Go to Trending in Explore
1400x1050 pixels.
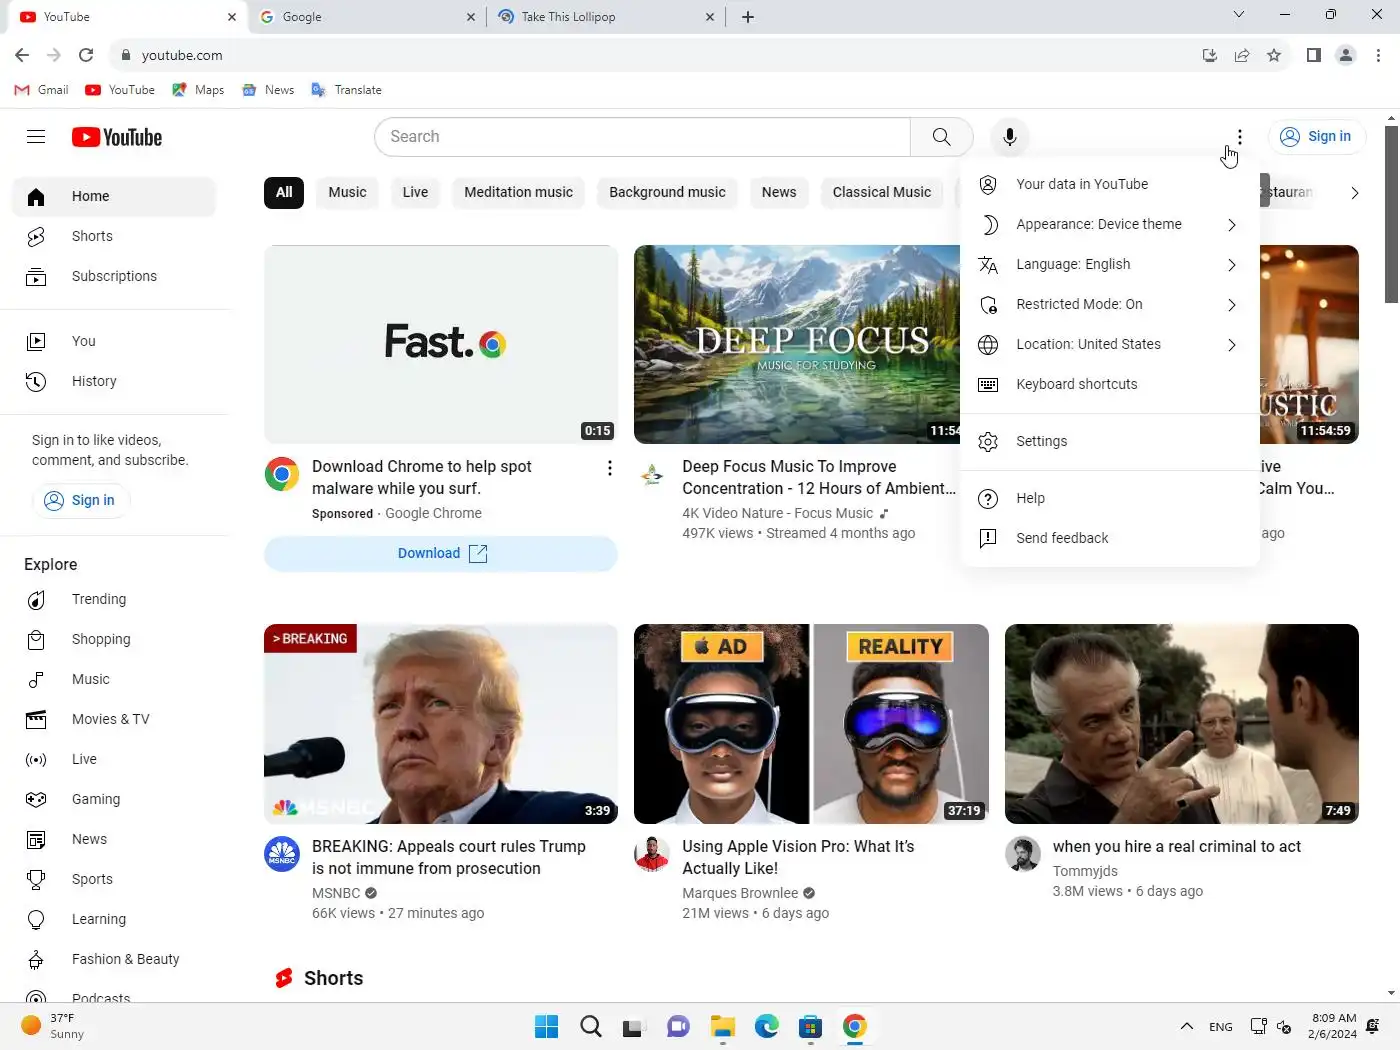114,599
